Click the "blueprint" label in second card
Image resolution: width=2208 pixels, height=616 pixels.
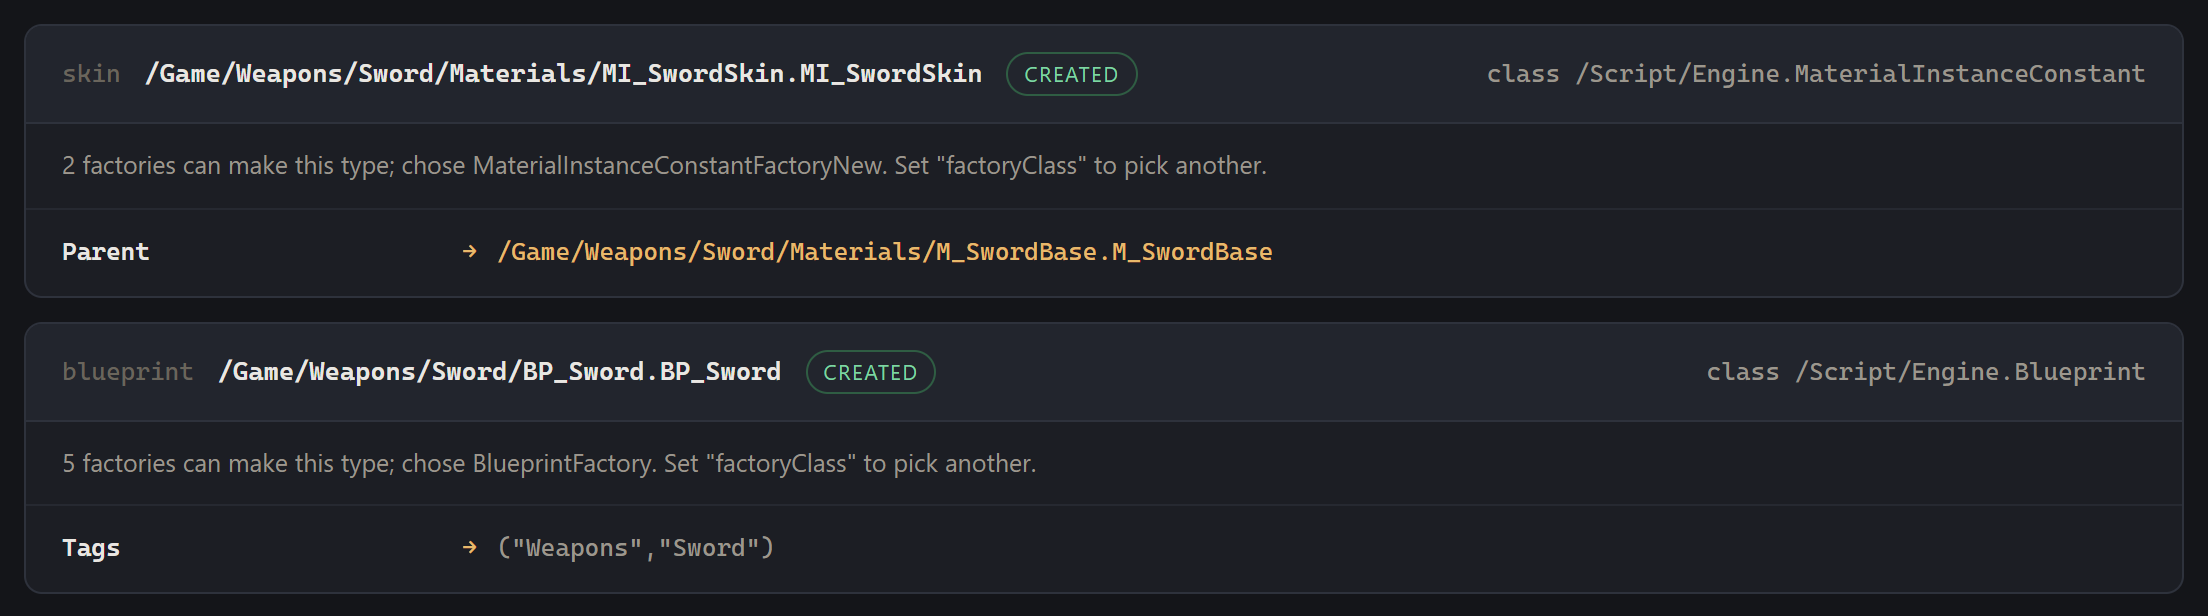[128, 372]
